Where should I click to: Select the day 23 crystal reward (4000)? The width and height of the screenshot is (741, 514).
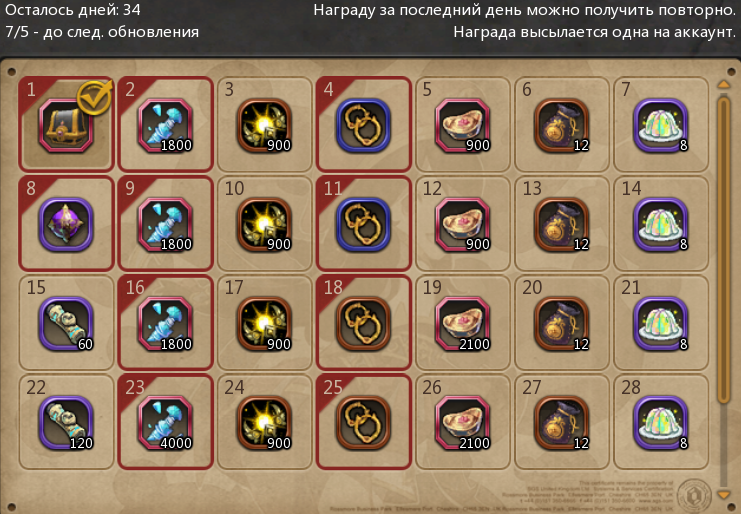[x=165, y=423]
